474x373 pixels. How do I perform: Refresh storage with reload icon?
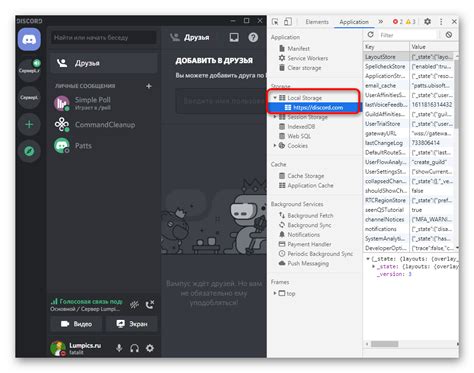coord(370,35)
